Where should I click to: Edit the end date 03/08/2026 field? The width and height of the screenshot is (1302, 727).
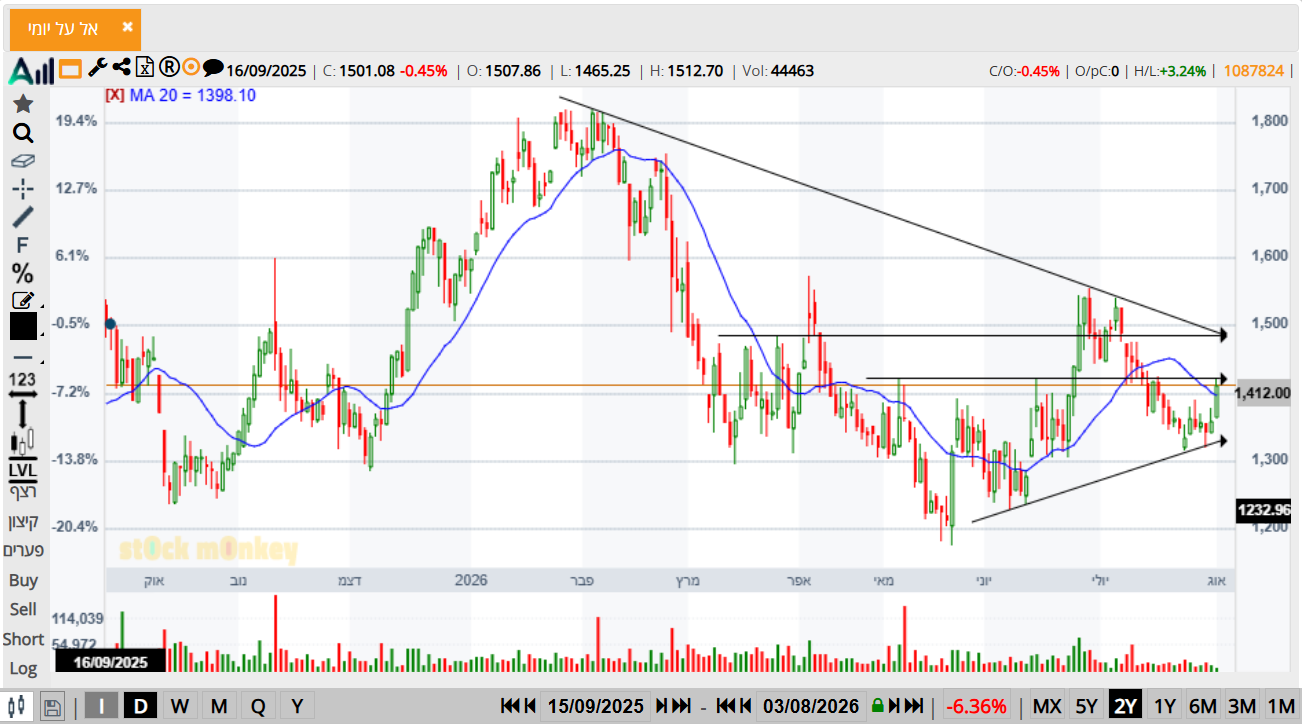click(813, 706)
